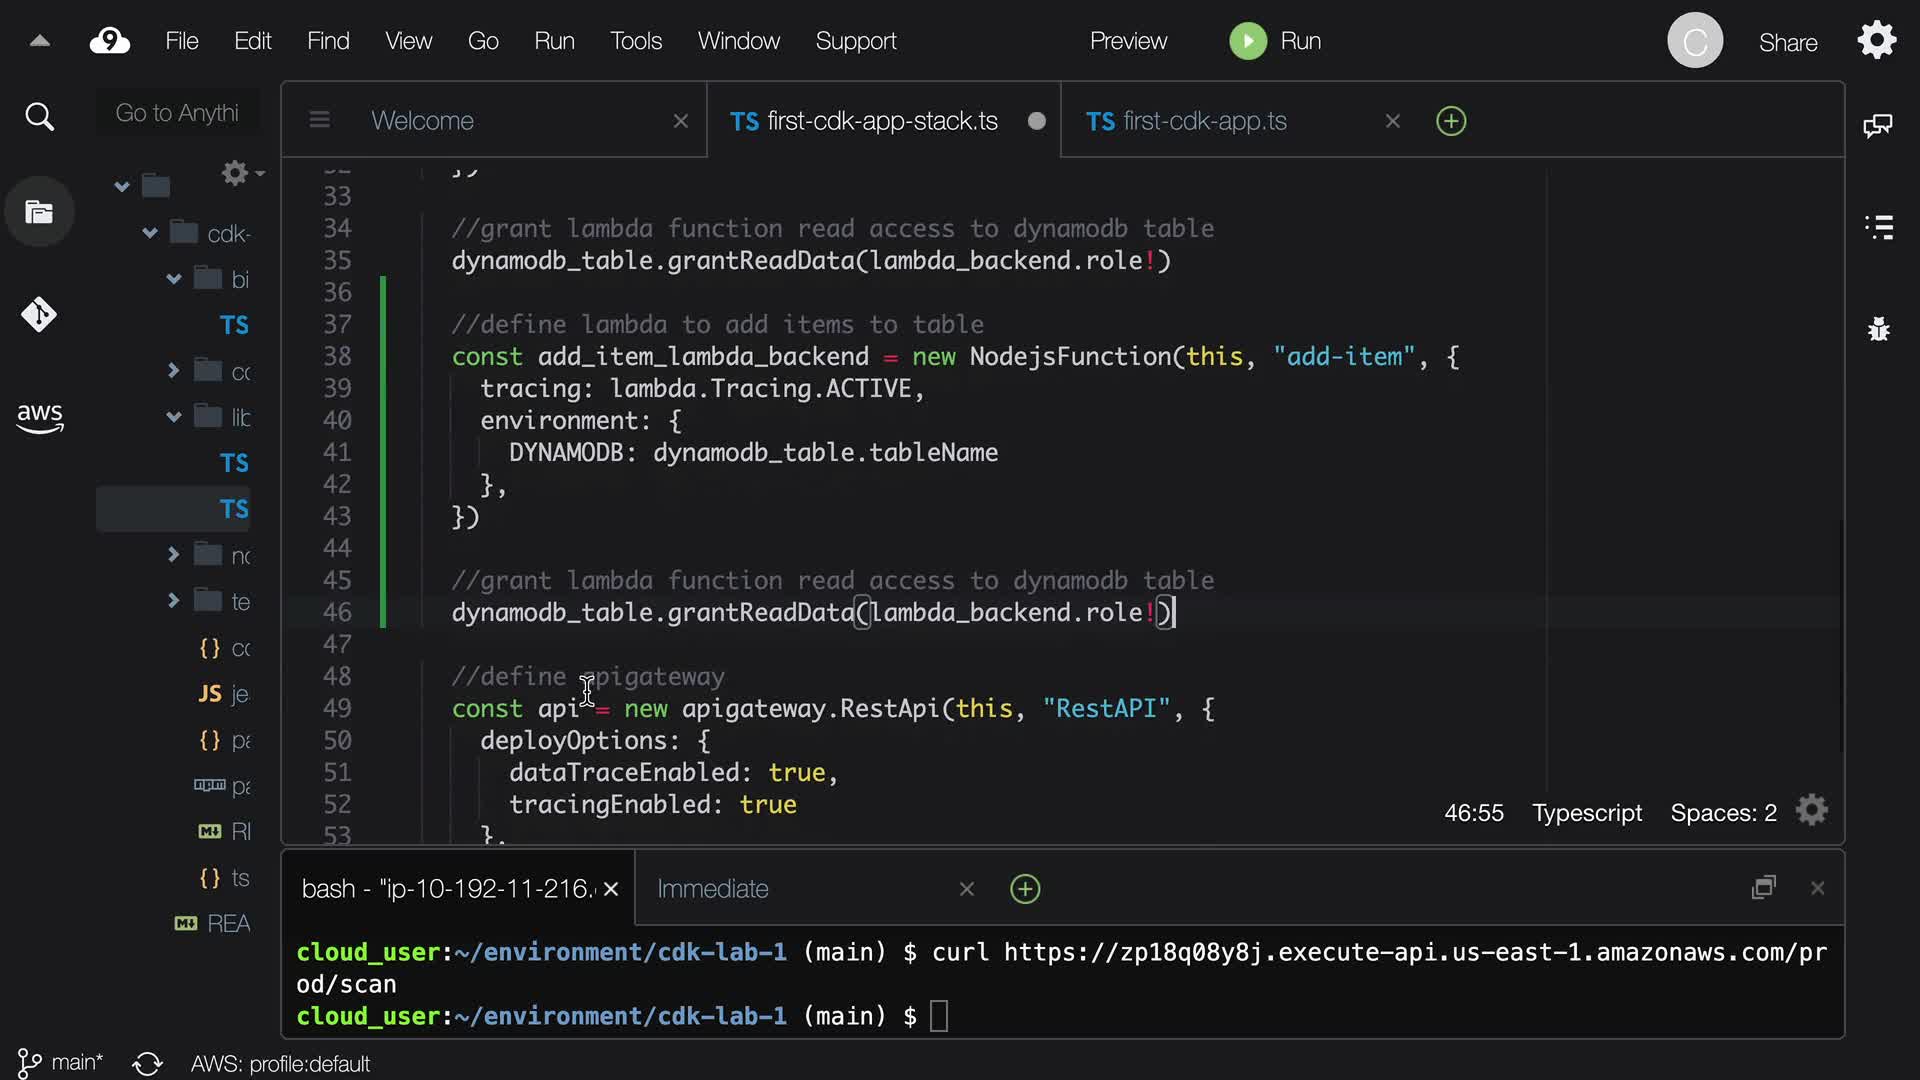
Task: Collapse the cdk- project folder
Action: click(150, 233)
